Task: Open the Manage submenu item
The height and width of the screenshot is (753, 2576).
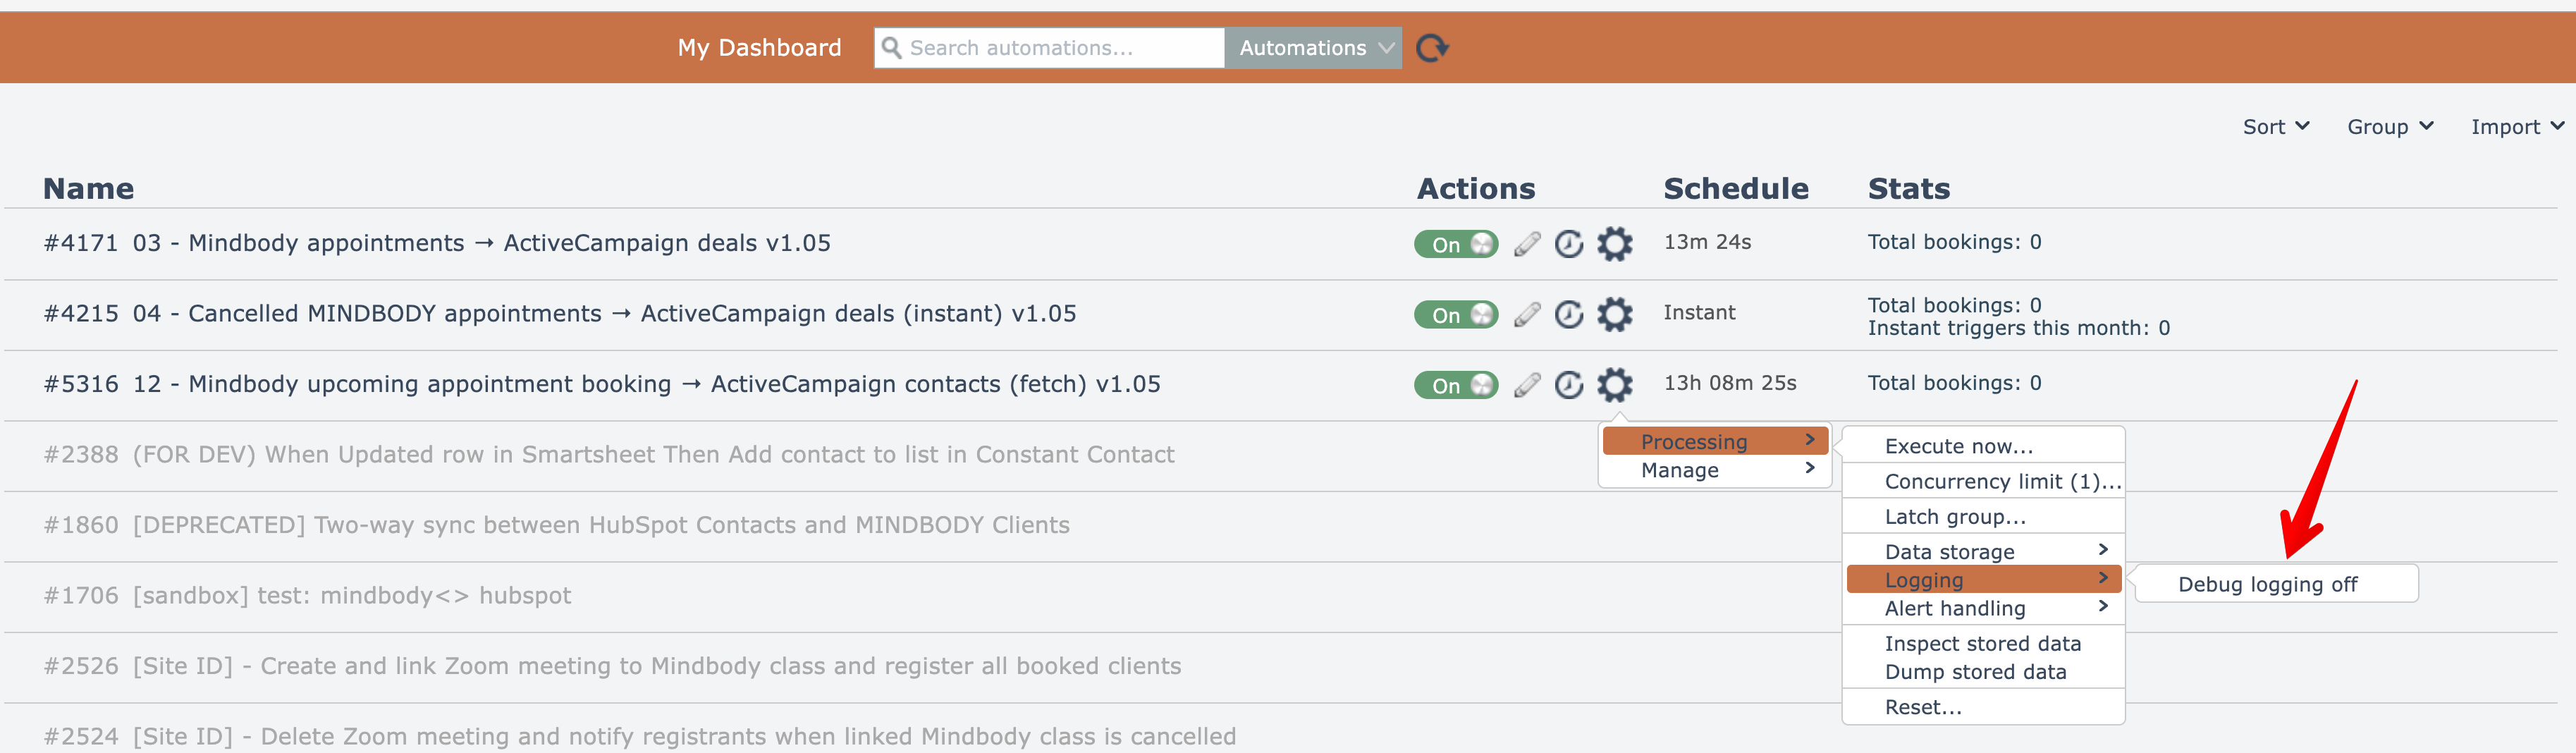Action: click(x=1680, y=470)
